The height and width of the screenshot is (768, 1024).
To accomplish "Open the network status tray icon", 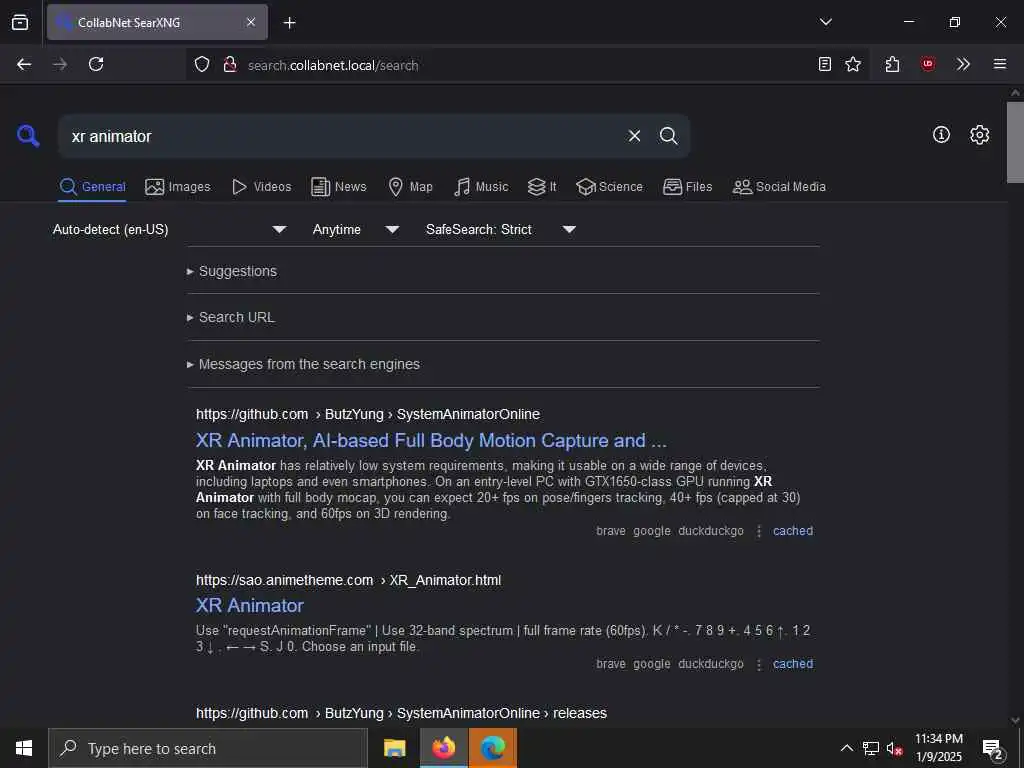I will tap(871, 748).
